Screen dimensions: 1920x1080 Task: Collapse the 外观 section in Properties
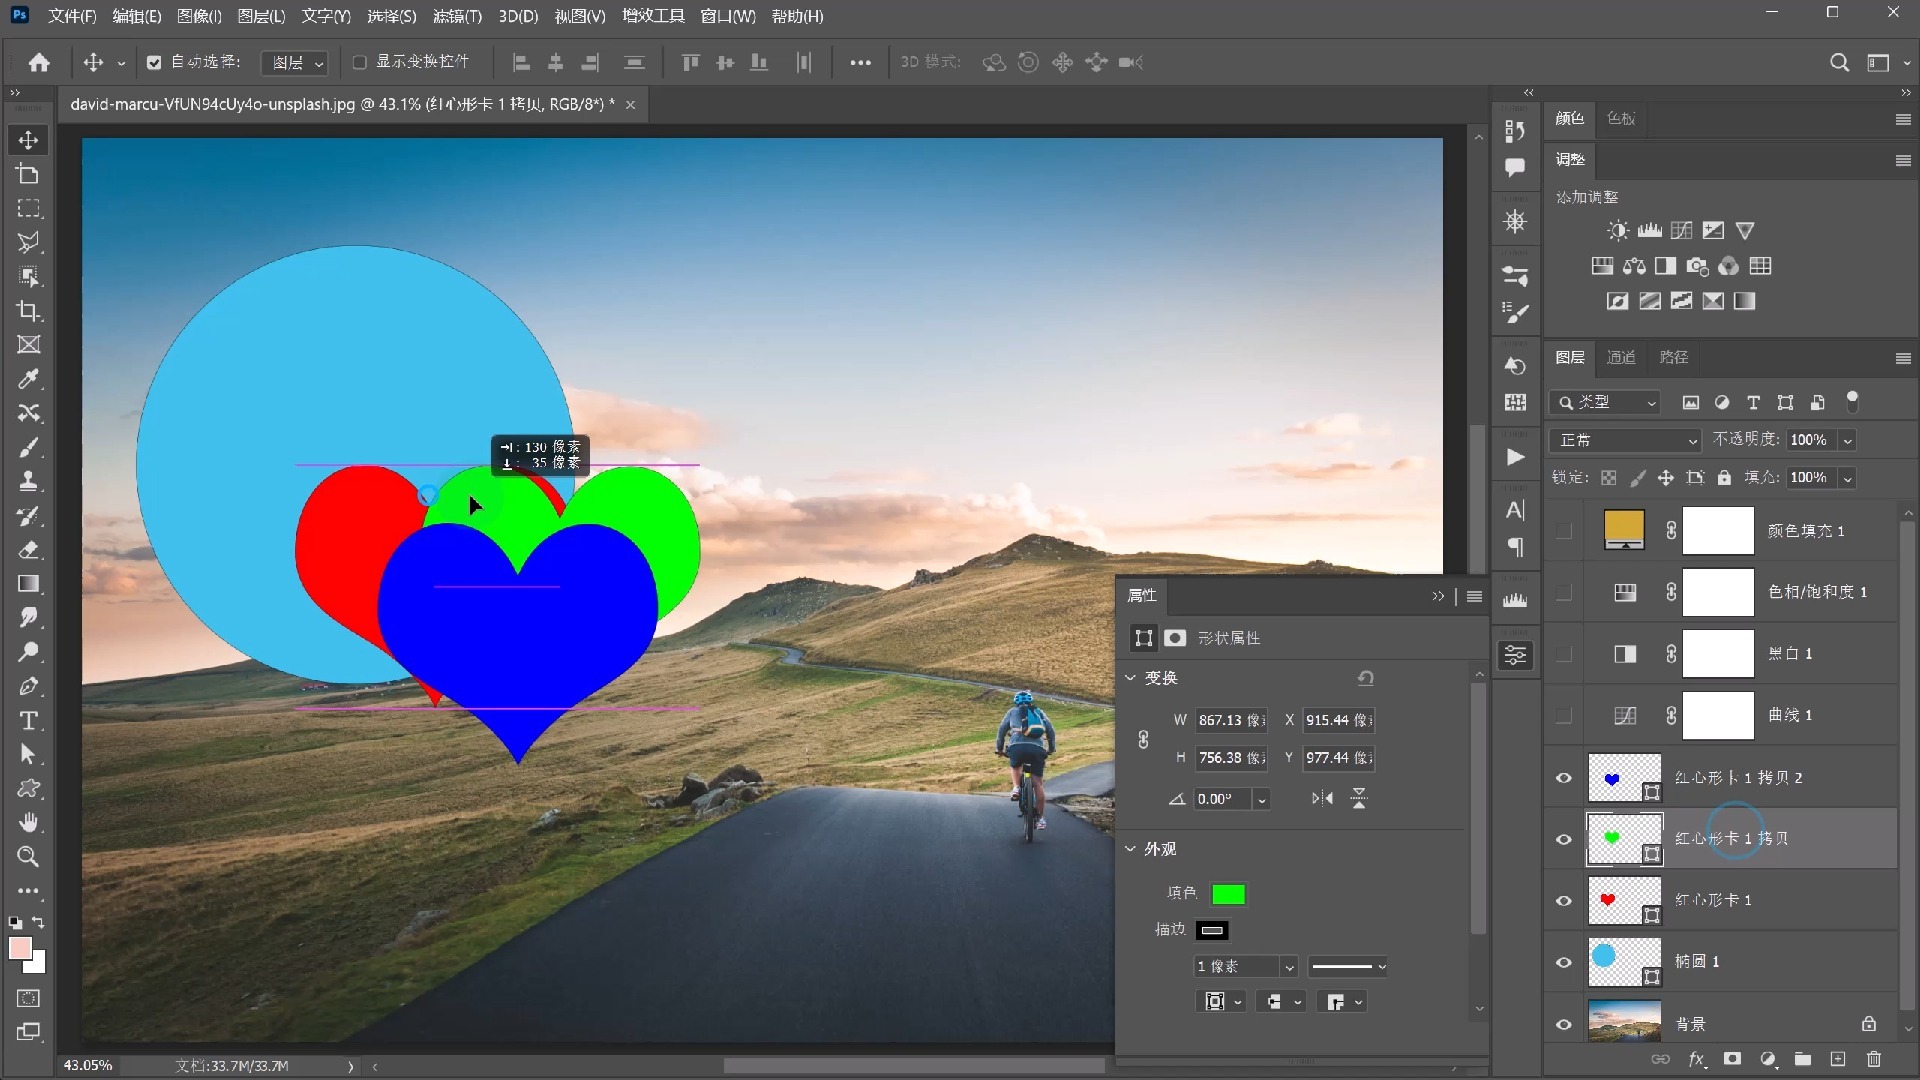tap(1131, 848)
